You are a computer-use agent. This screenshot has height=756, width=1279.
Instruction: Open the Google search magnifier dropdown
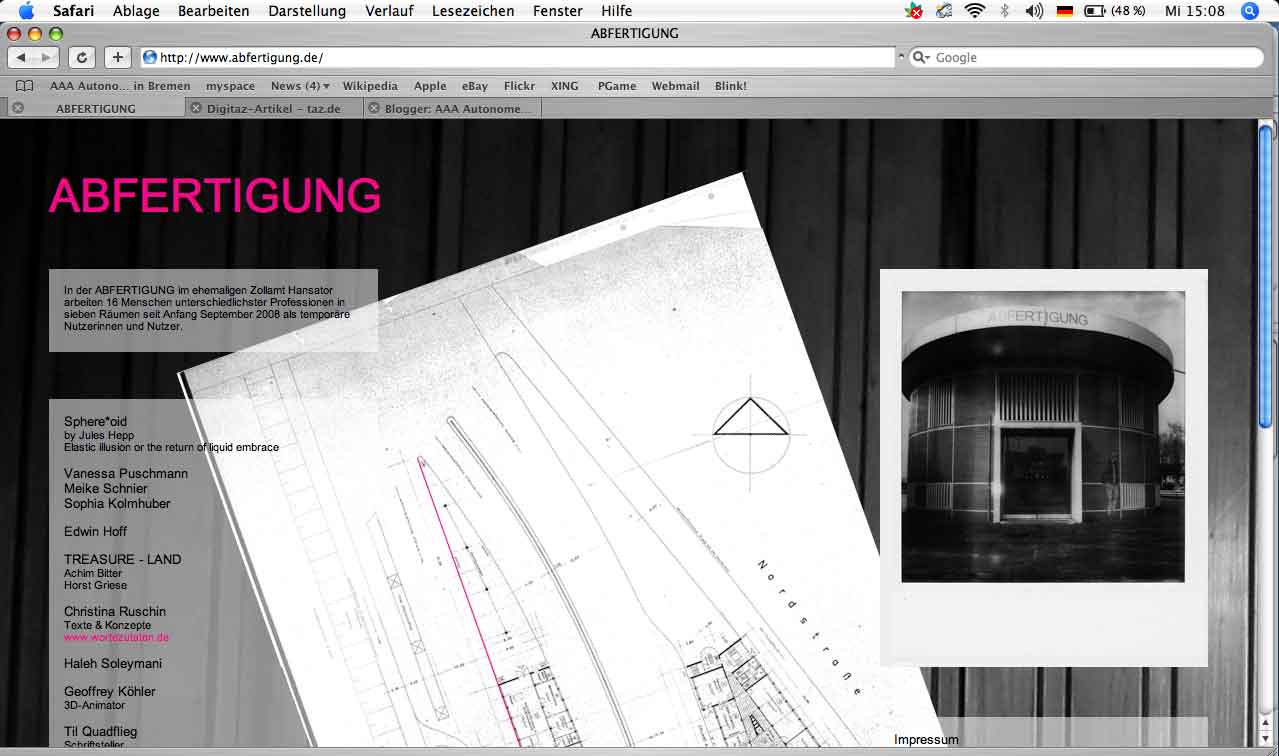pyautogui.click(x=922, y=58)
